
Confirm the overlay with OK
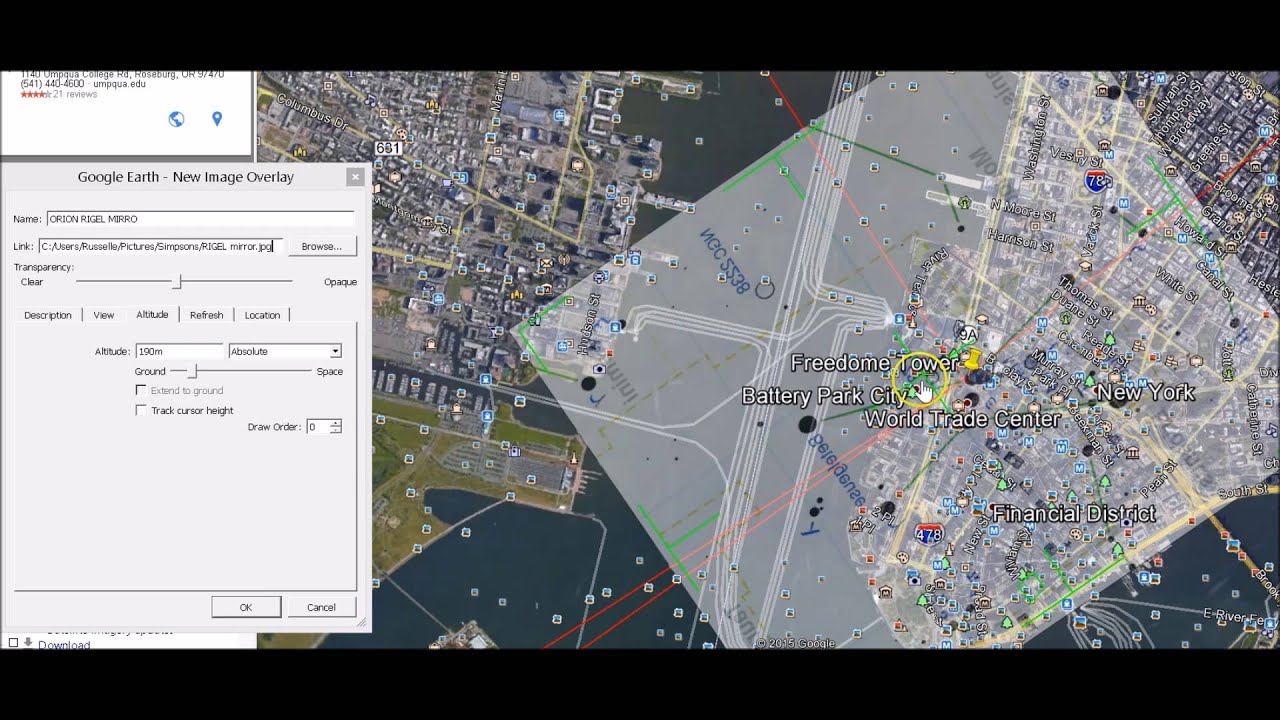coord(246,607)
